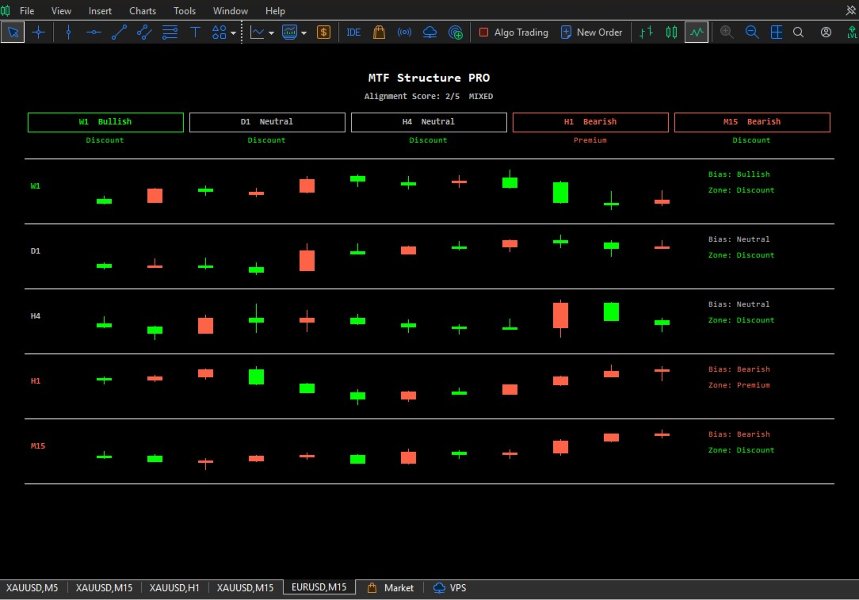859x600 pixels.
Task: Select the vertical line drawing tool
Action: [68, 32]
